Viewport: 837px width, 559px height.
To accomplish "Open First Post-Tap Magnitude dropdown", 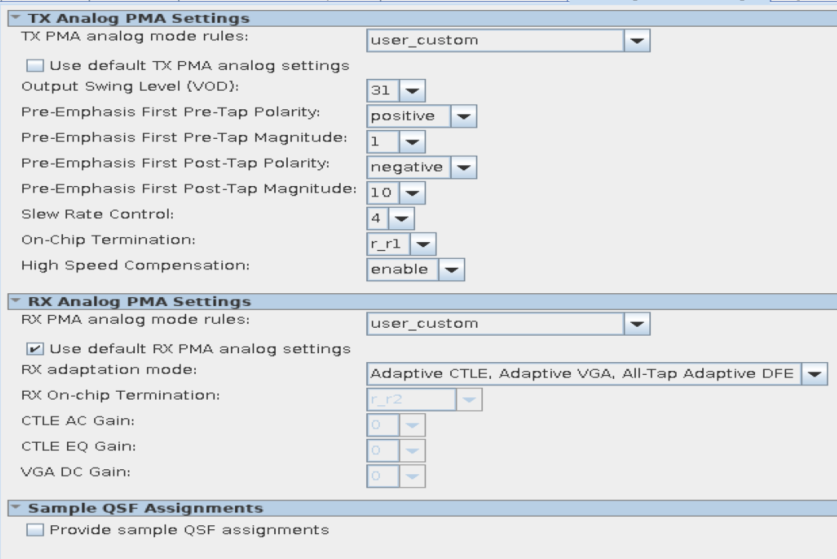I will click(412, 192).
